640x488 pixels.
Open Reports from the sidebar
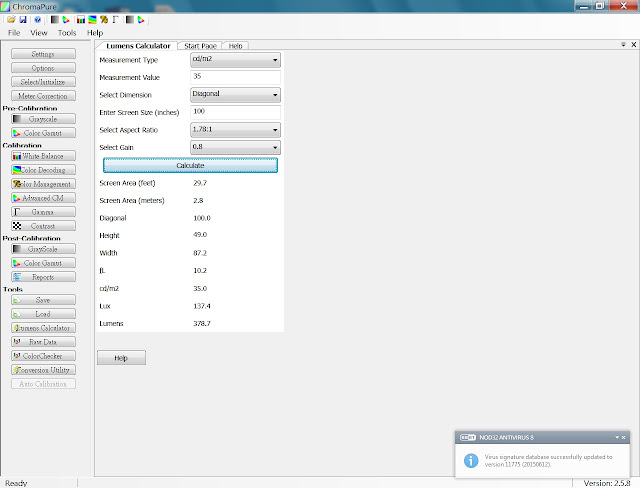43,277
